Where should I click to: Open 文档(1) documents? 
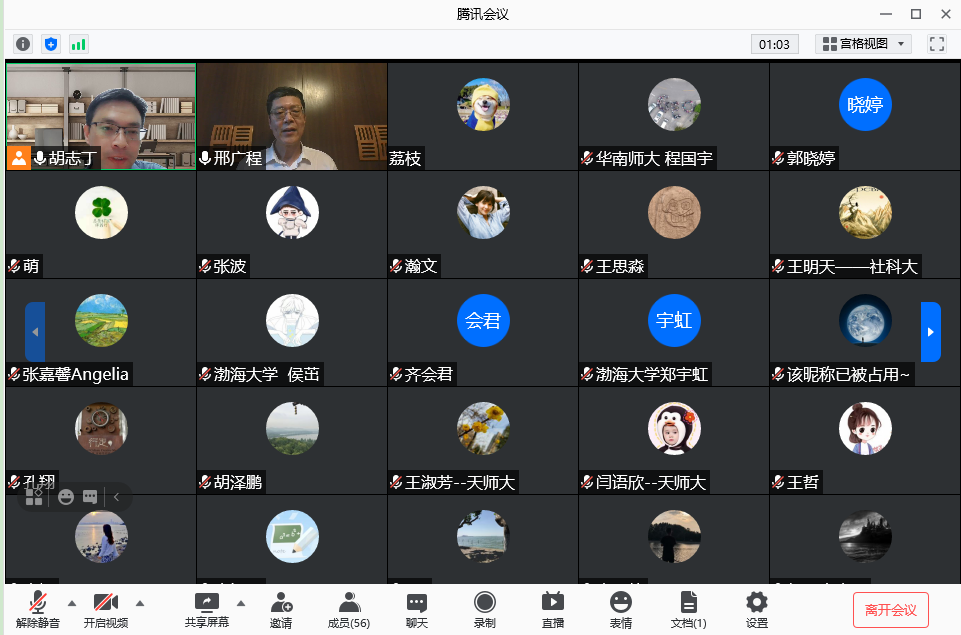(x=688, y=609)
